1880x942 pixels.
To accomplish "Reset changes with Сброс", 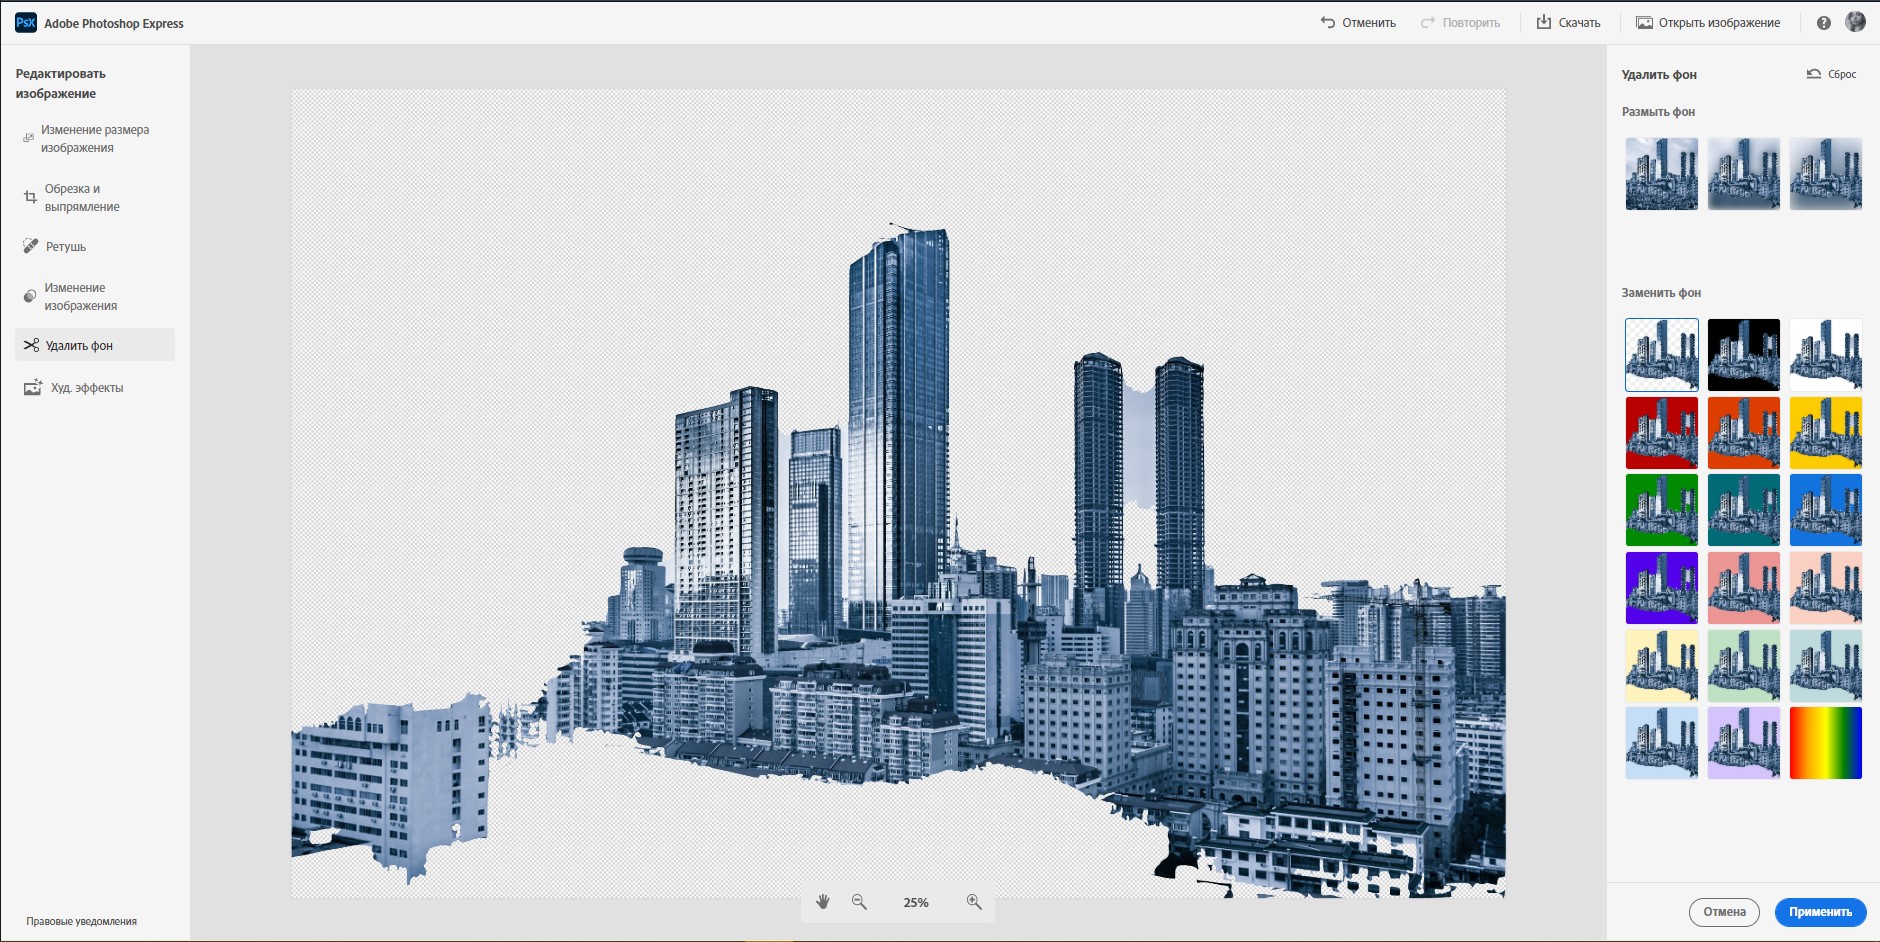I will point(1831,74).
